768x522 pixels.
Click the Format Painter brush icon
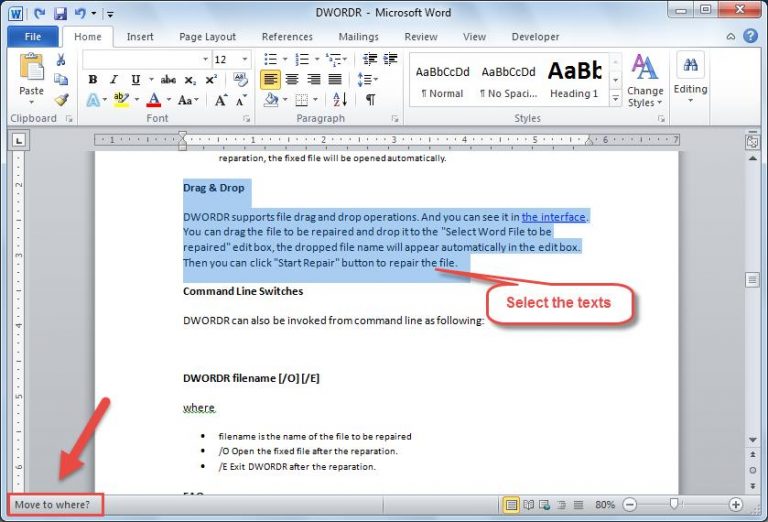(61, 100)
